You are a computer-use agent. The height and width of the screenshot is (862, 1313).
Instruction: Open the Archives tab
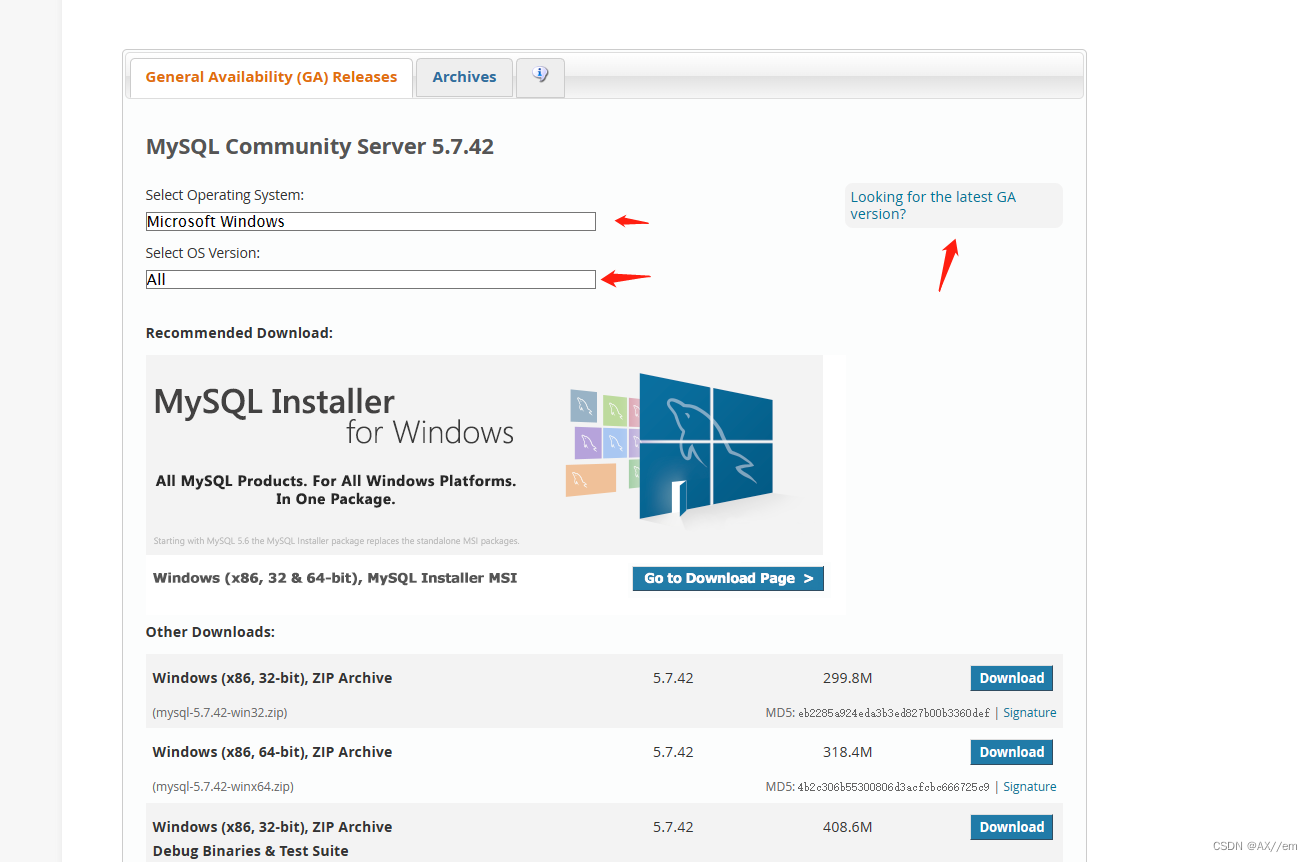click(464, 77)
